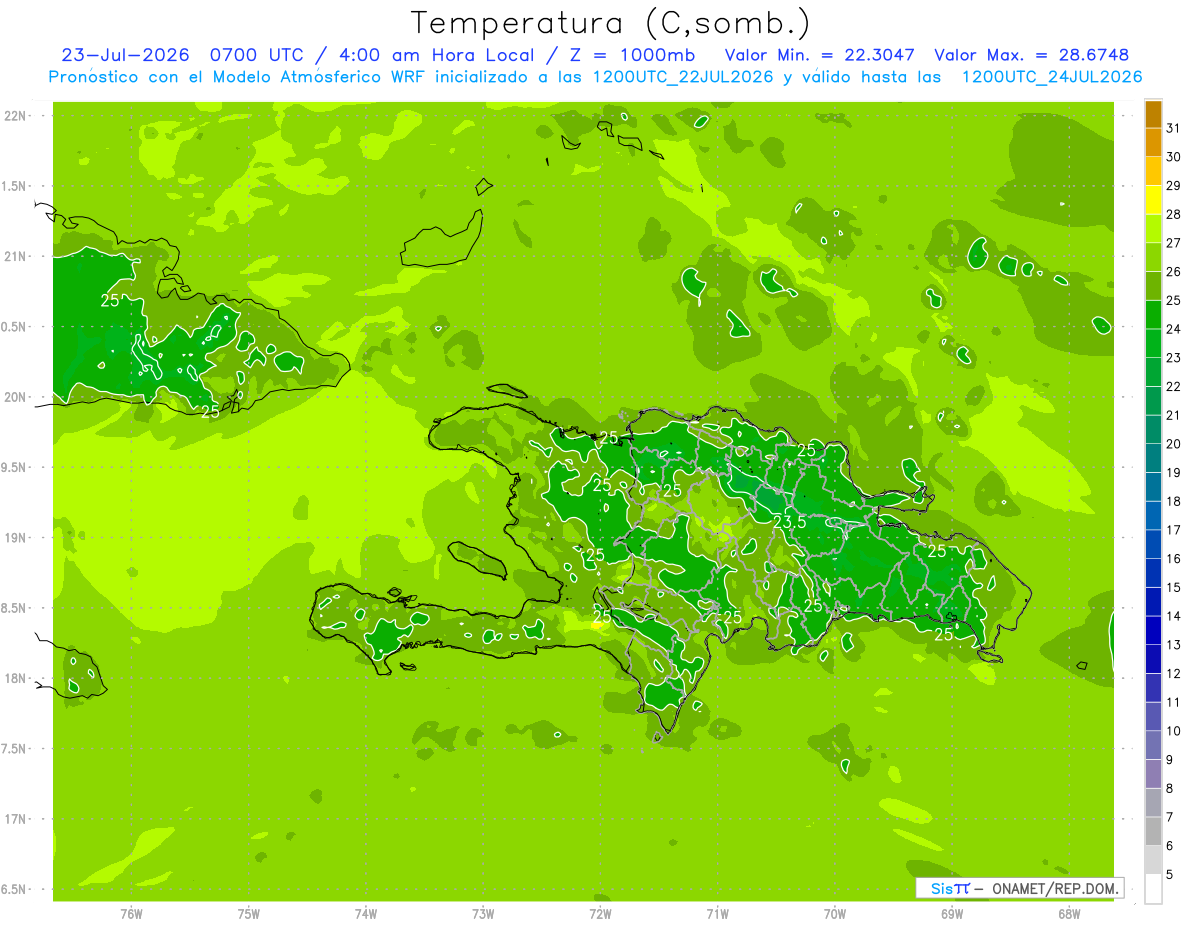
Task: Click the '21N' latitude label
Action: pyautogui.click(x=14, y=256)
